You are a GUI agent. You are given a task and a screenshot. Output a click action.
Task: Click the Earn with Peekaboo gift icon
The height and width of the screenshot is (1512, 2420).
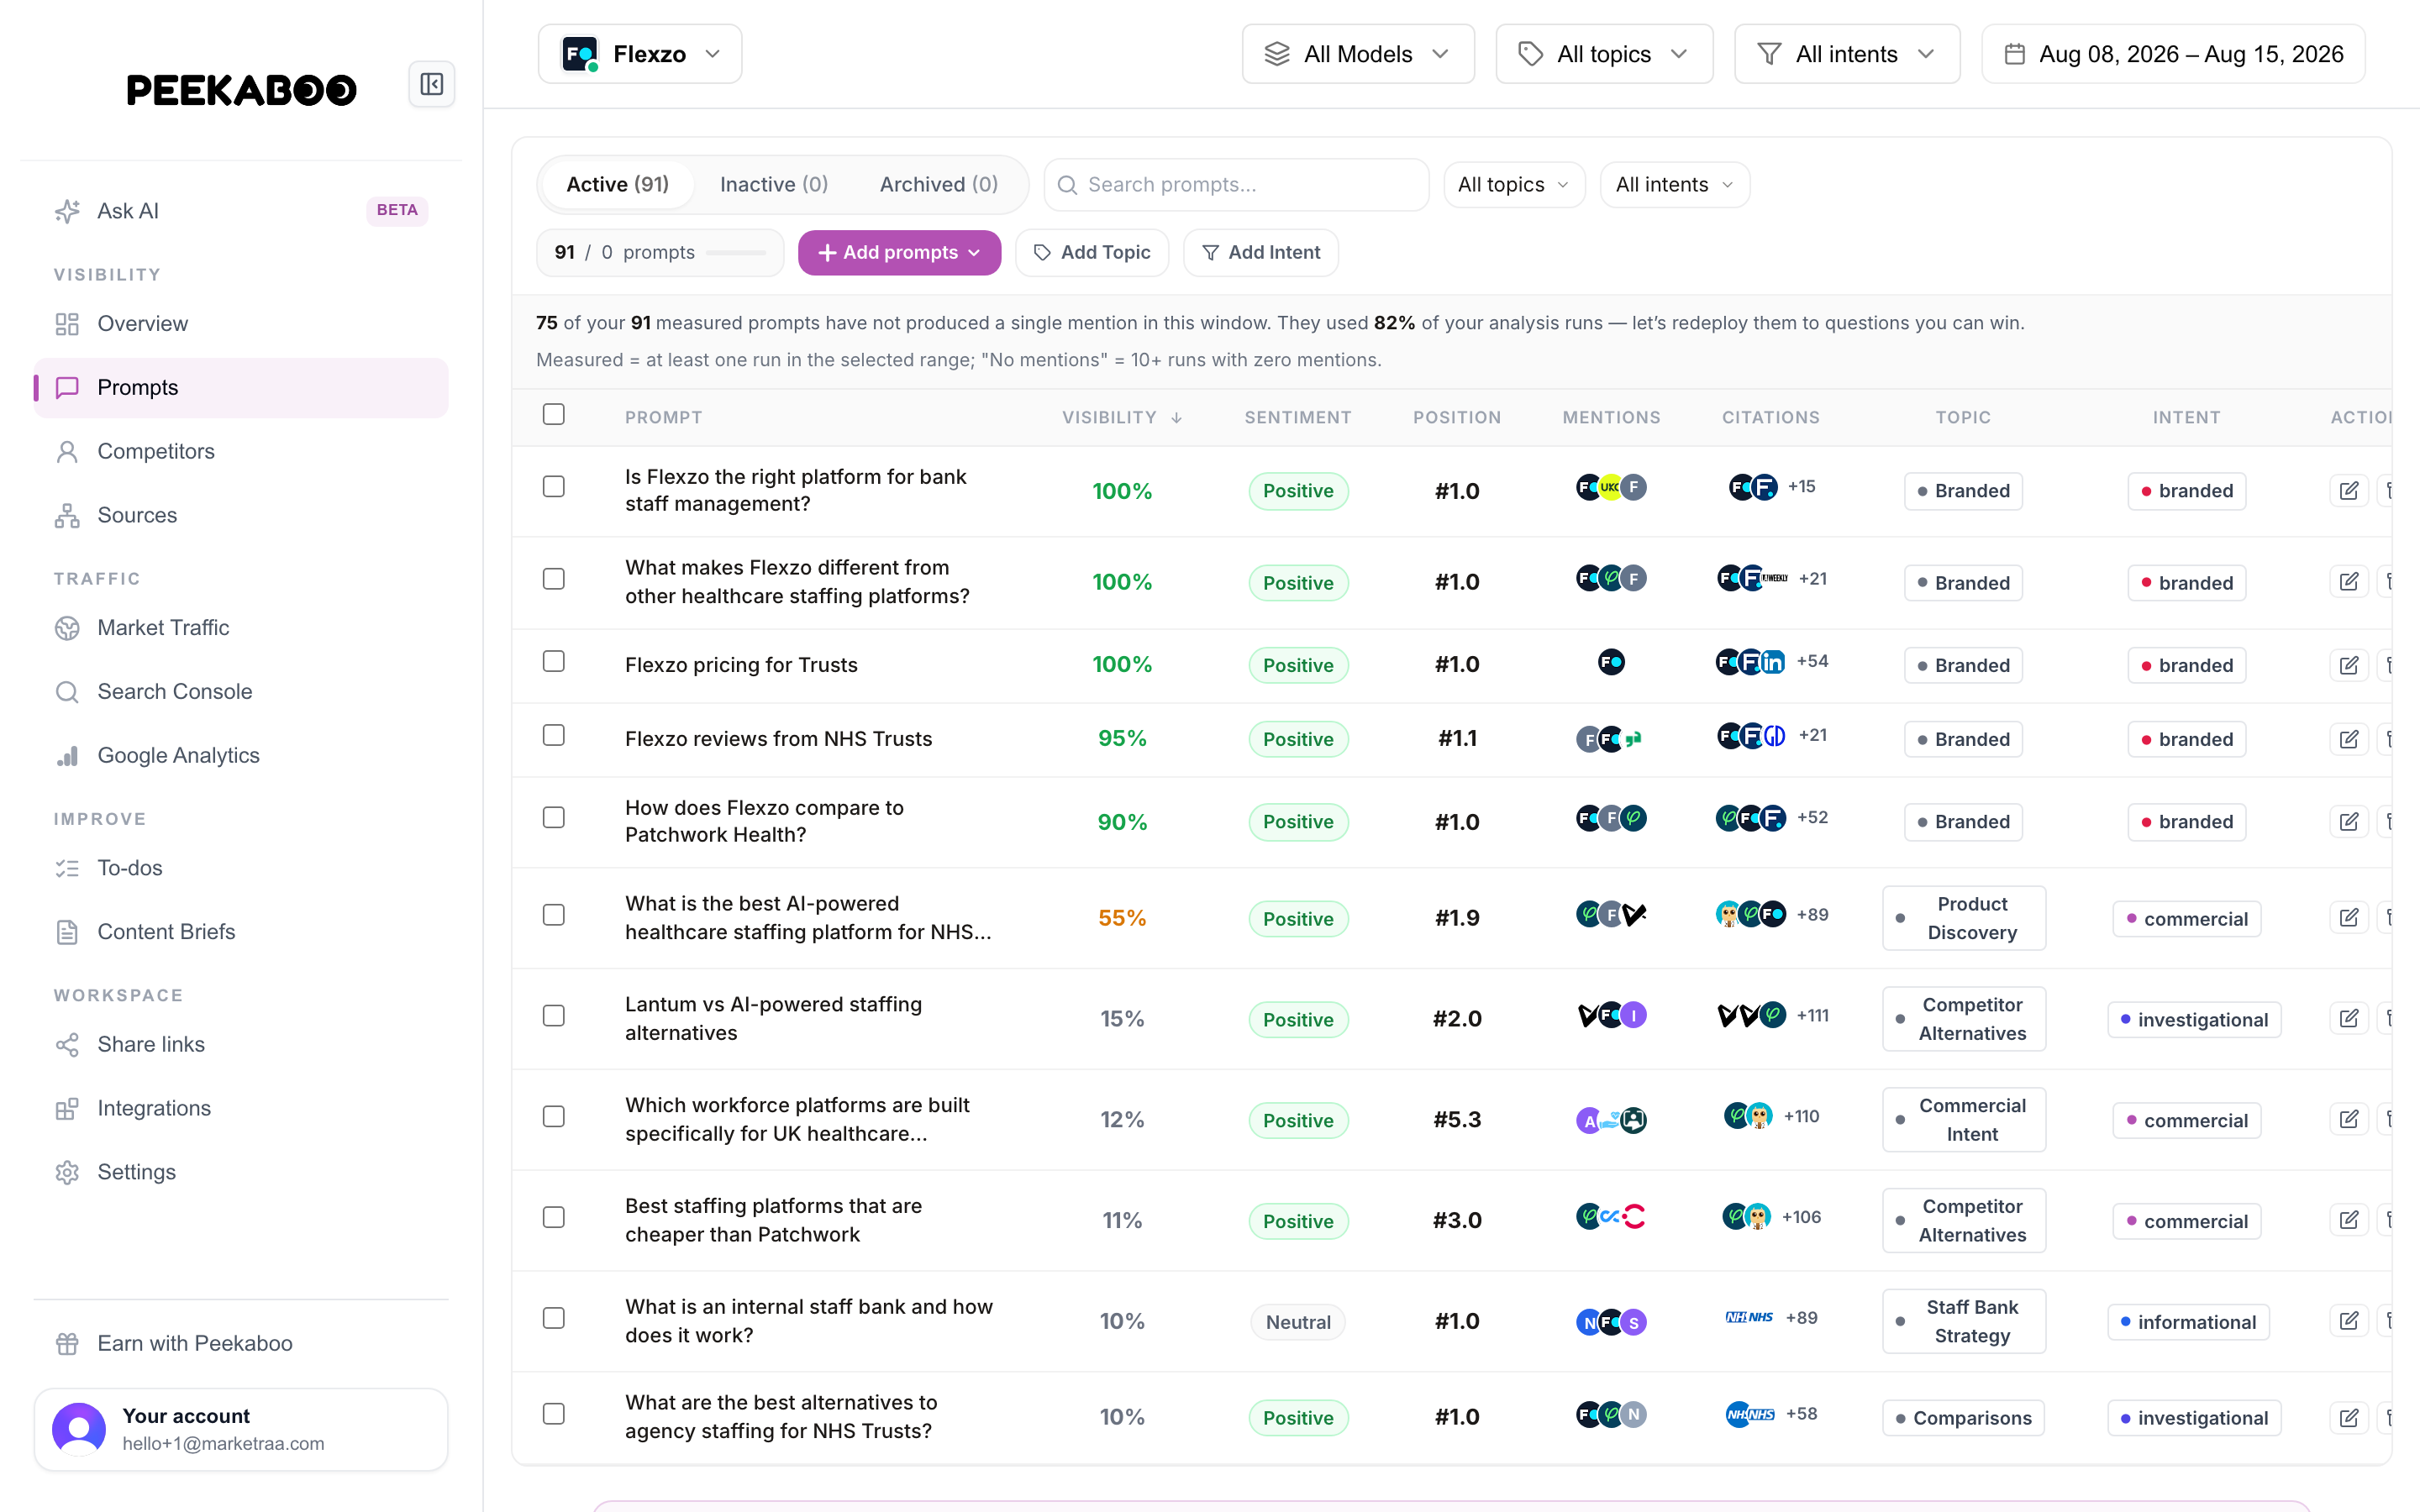[67, 1344]
